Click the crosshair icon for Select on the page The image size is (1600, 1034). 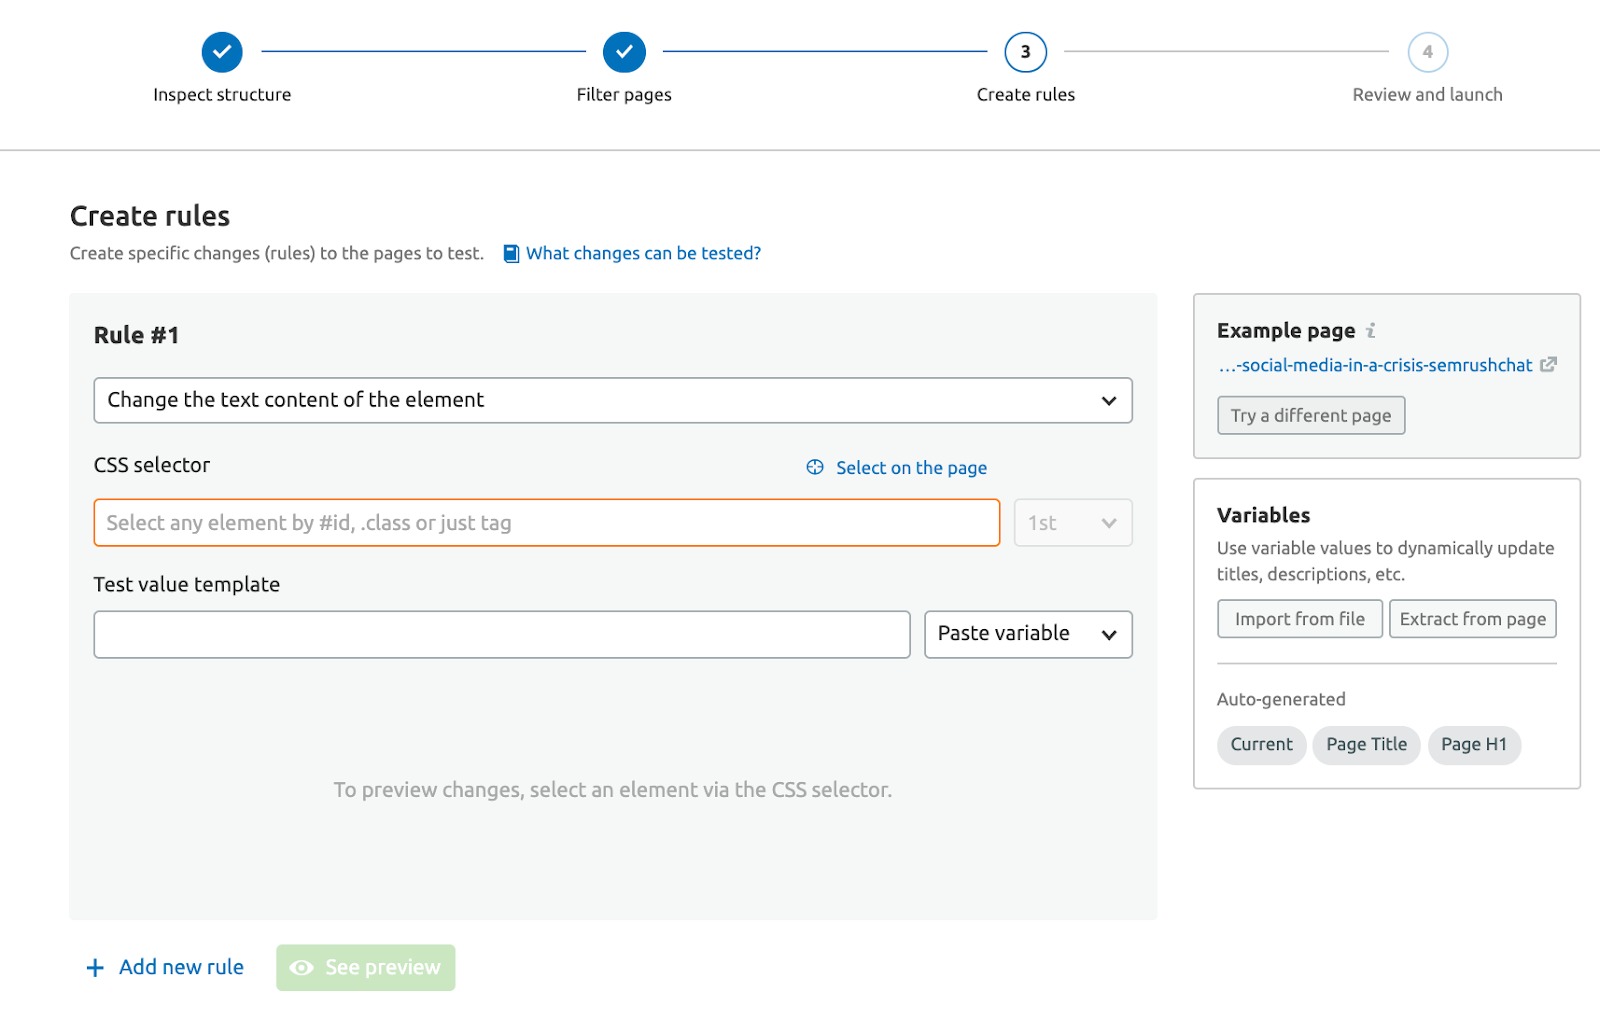(815, 467)
